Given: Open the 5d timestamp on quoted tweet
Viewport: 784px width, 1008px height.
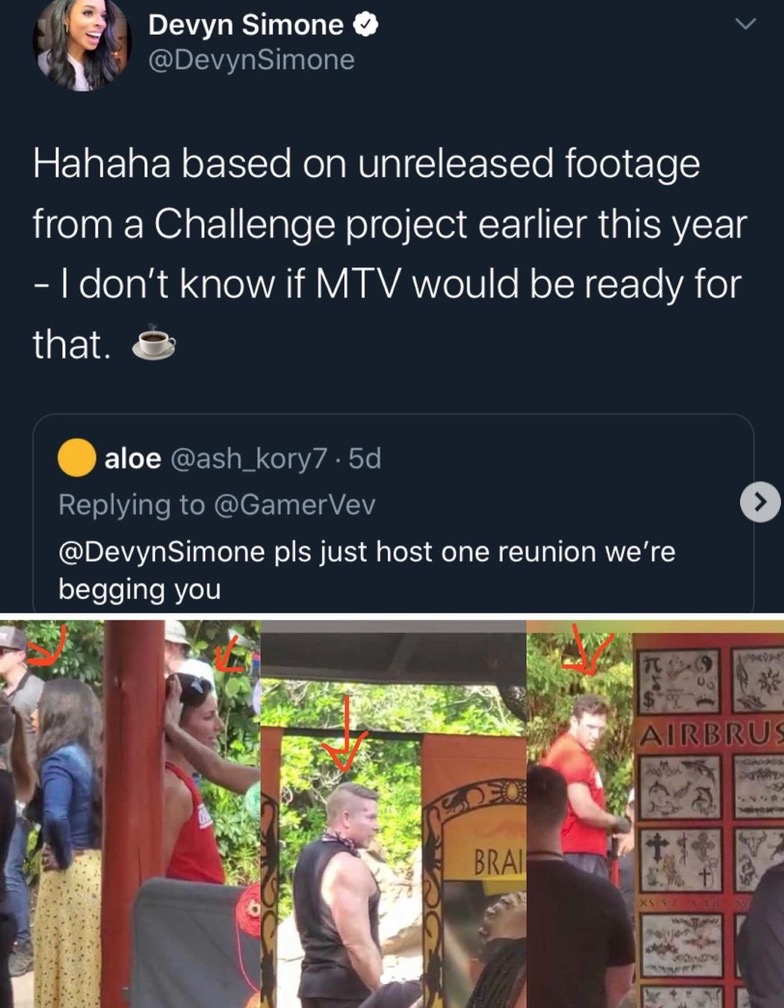Looking at the screenshot, I should (x=365, y=459).
